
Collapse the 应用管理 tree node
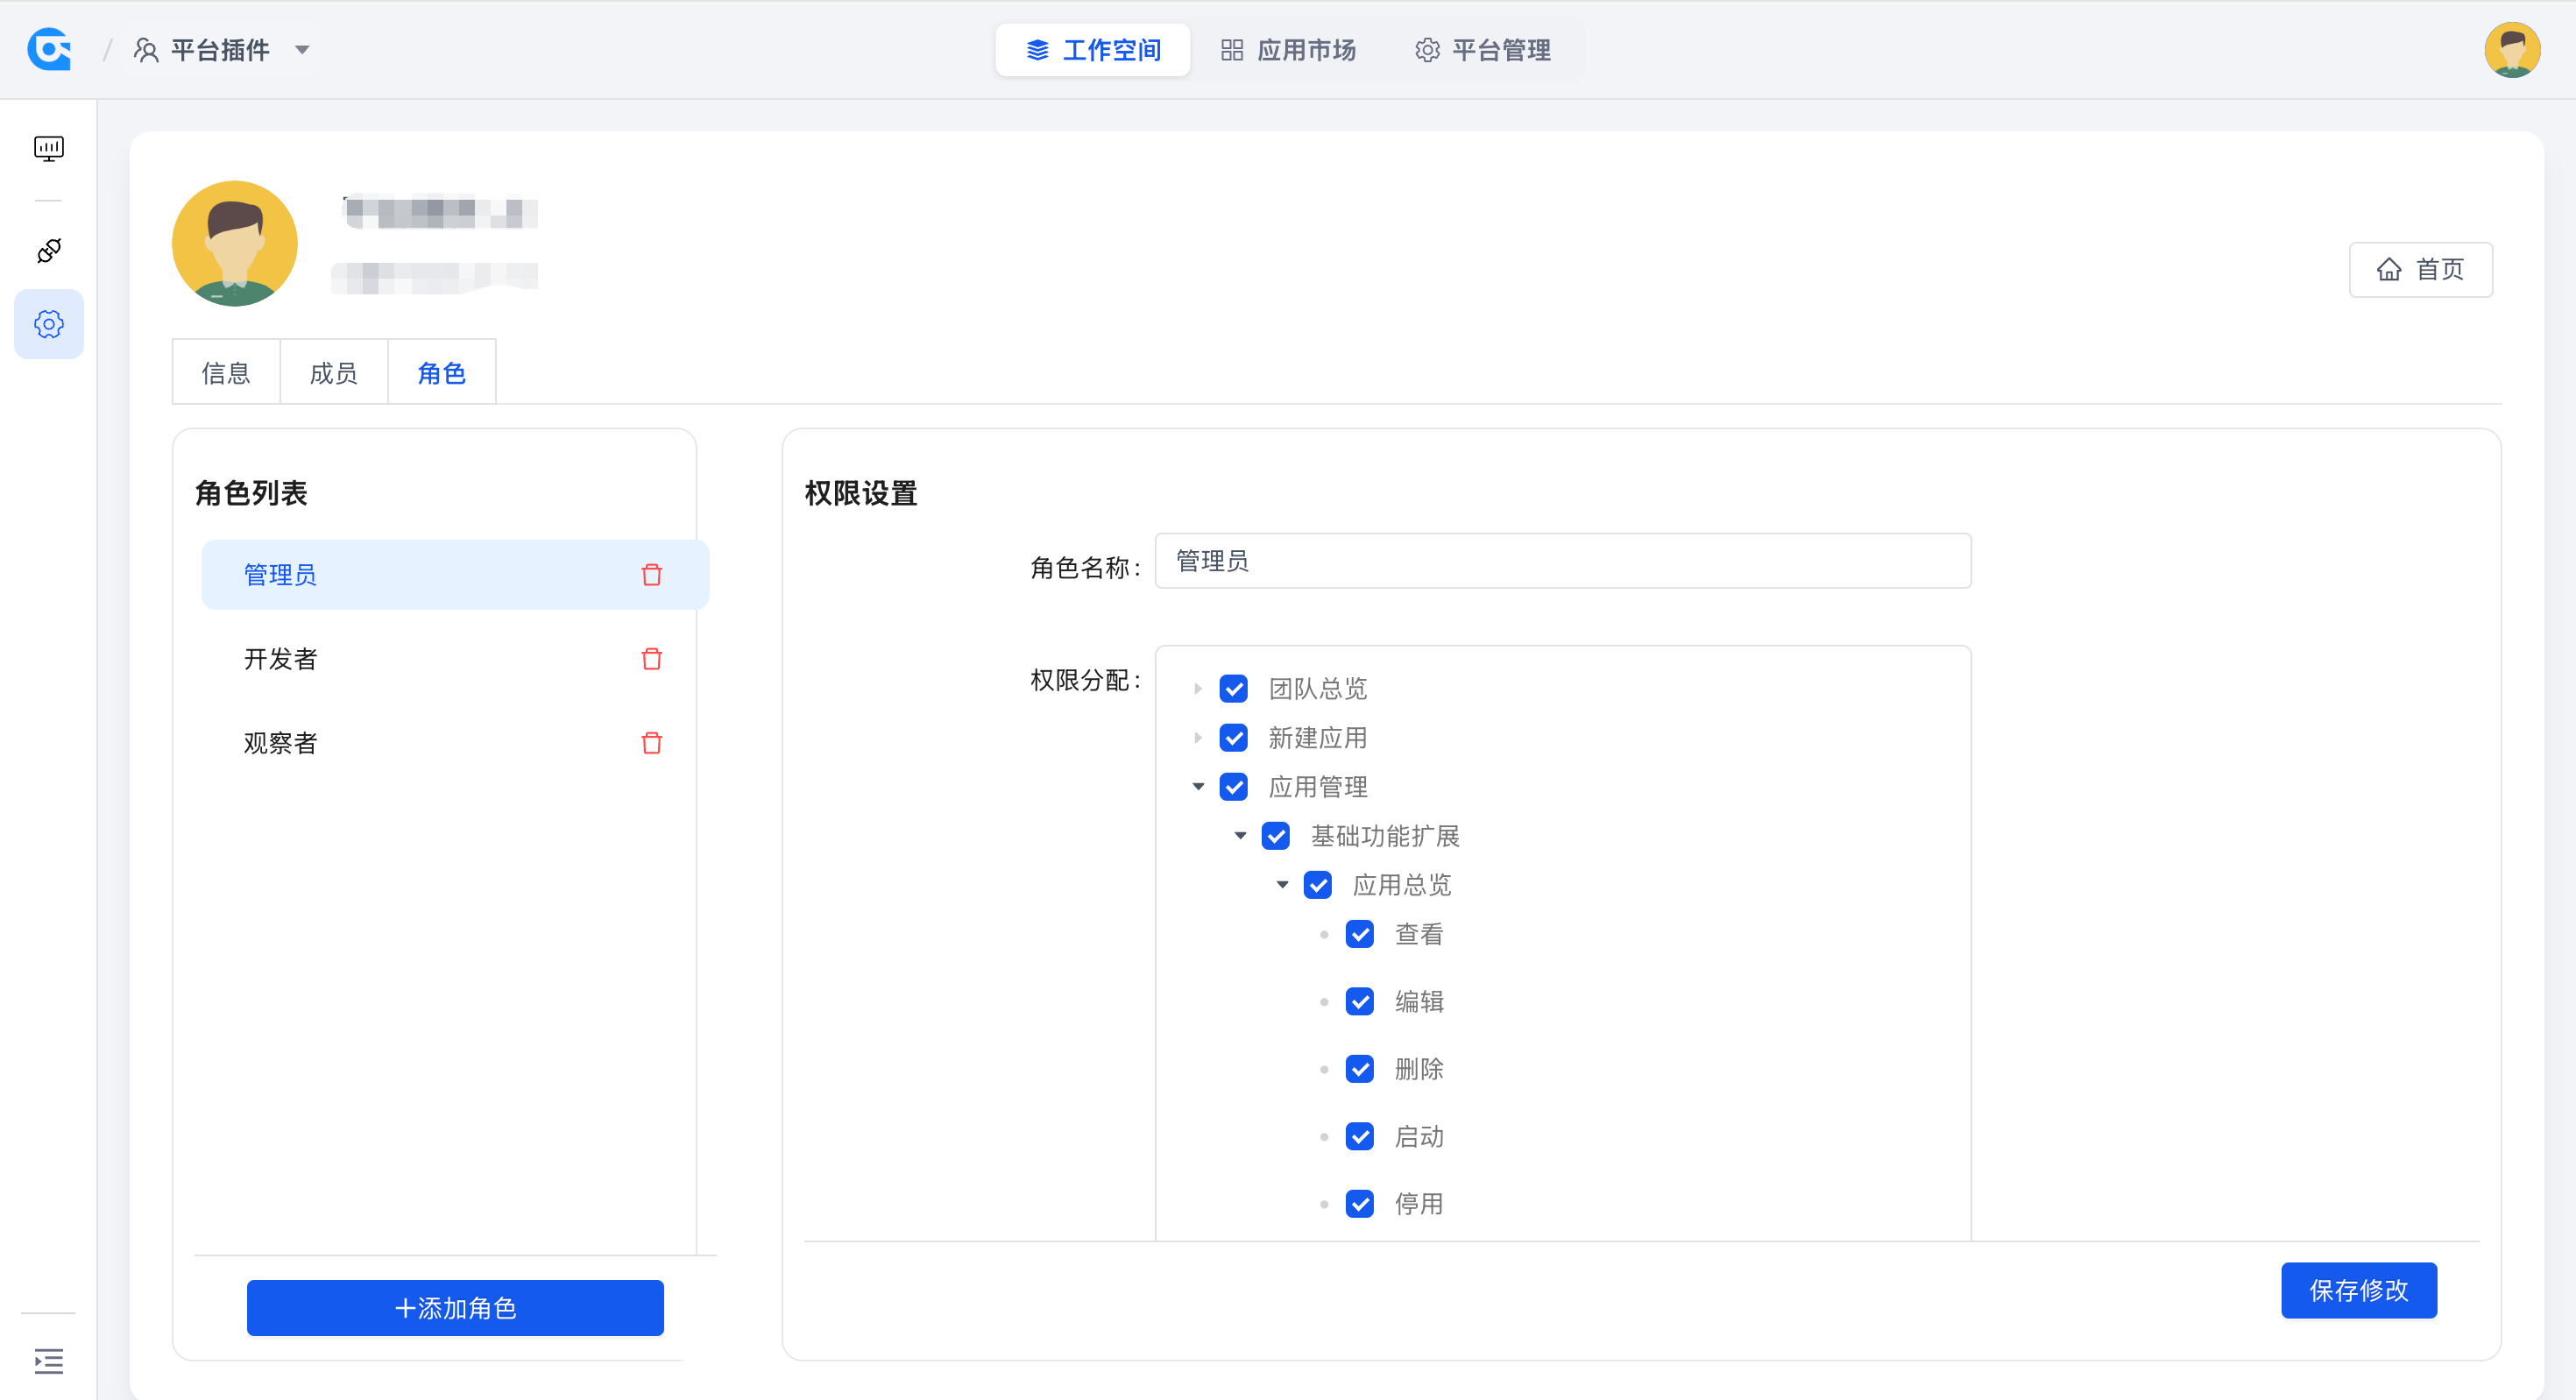click(1197, 787)
